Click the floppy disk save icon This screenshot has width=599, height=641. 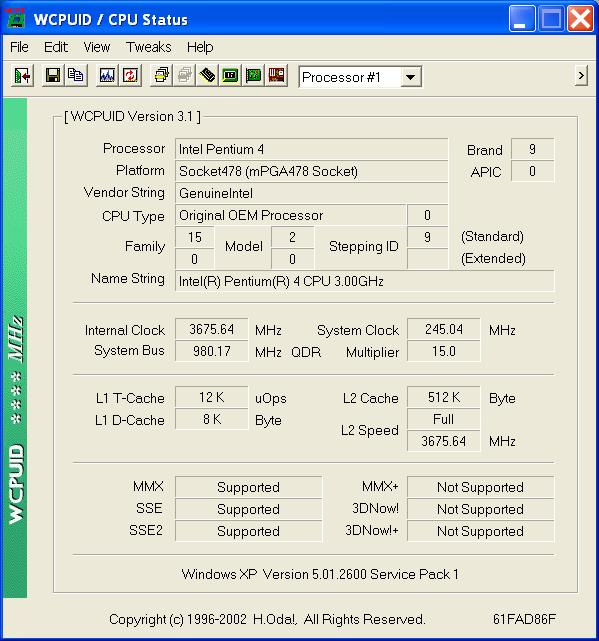(x=53, y=76)
